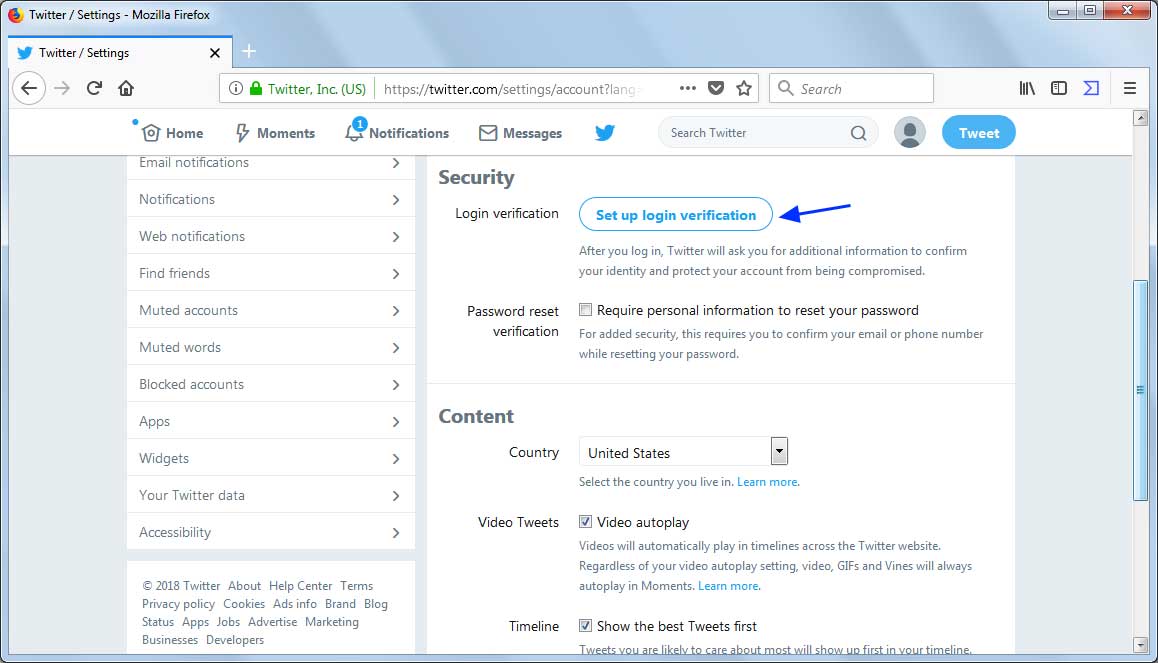This screenshot has height=663, width=1158.
Task: Click the page scrollbar thumb
Action: click(1140, 391)
